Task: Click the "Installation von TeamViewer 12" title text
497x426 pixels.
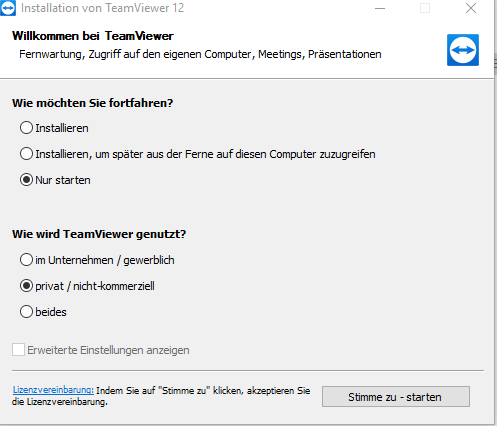Action: tap(102, 8)
